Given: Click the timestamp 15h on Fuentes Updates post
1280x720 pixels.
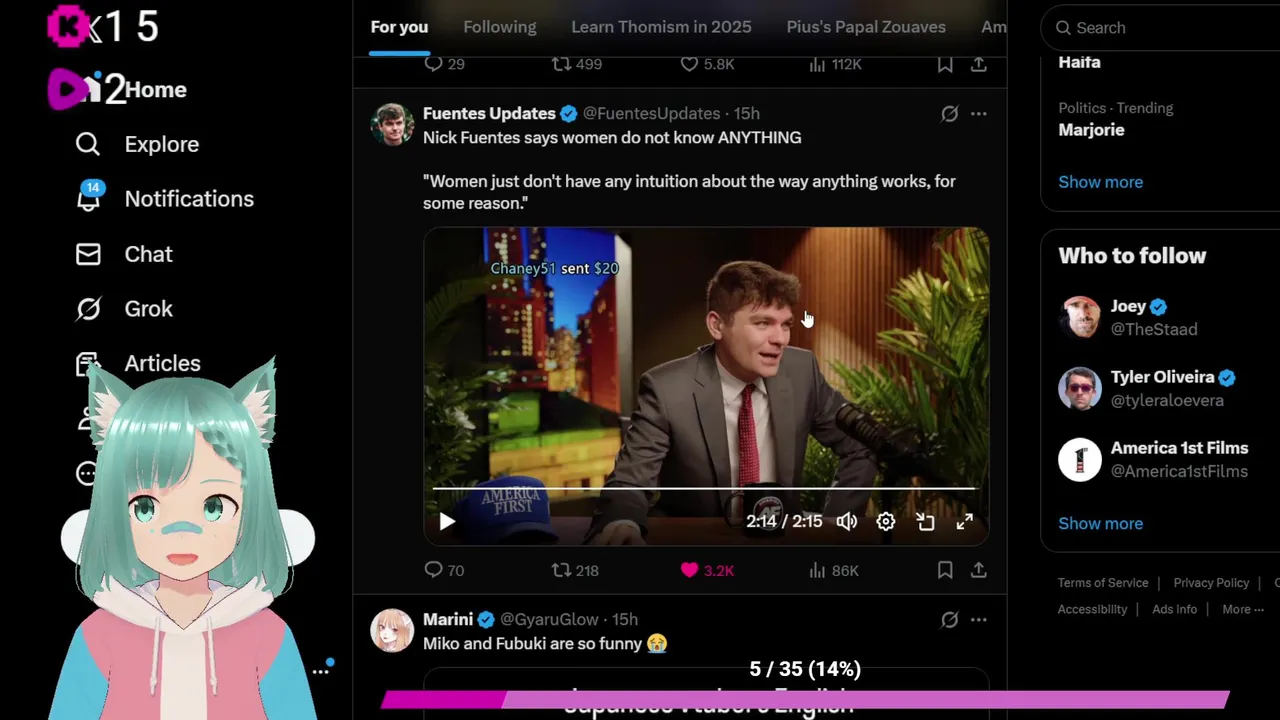Looking at the screenshot, I should (746, 113).
